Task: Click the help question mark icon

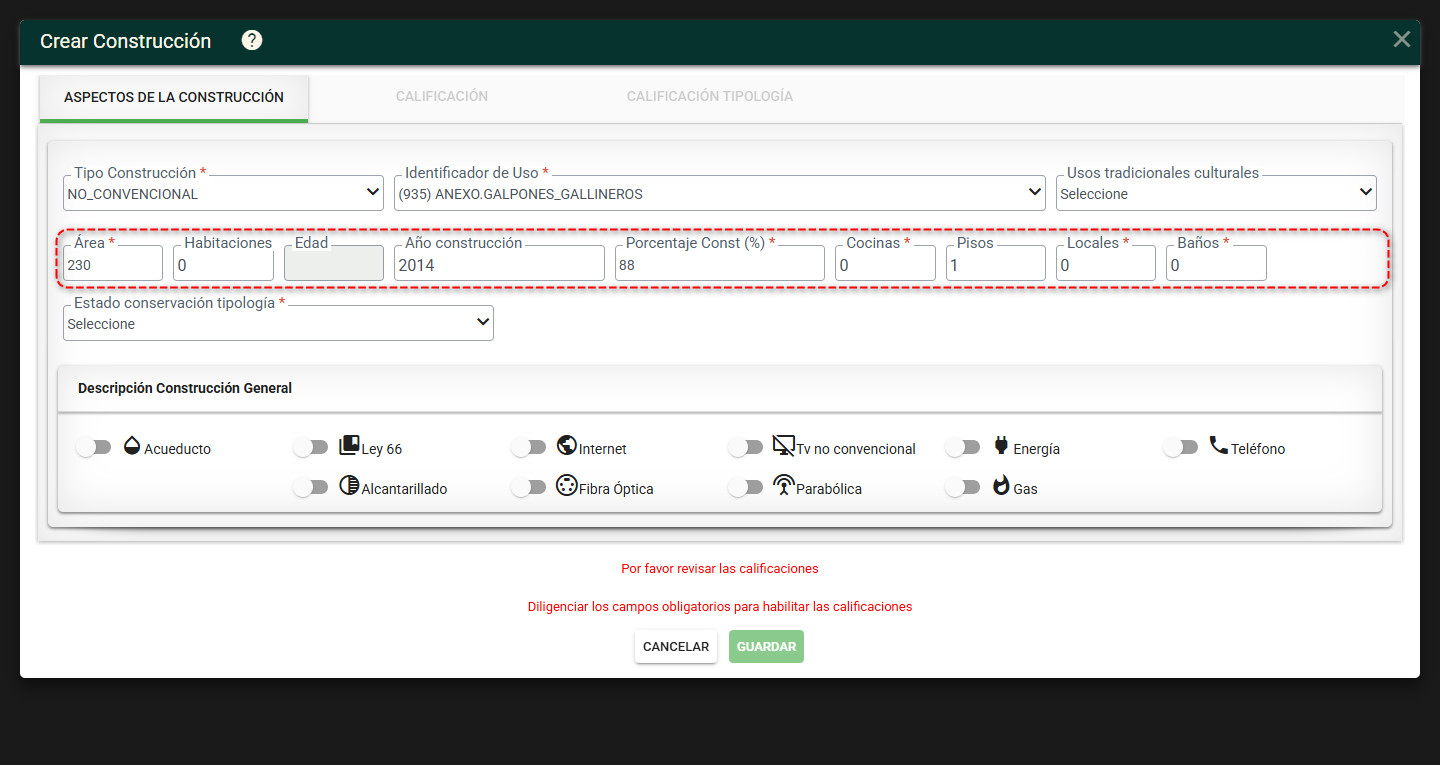Action: click(252, 40)
